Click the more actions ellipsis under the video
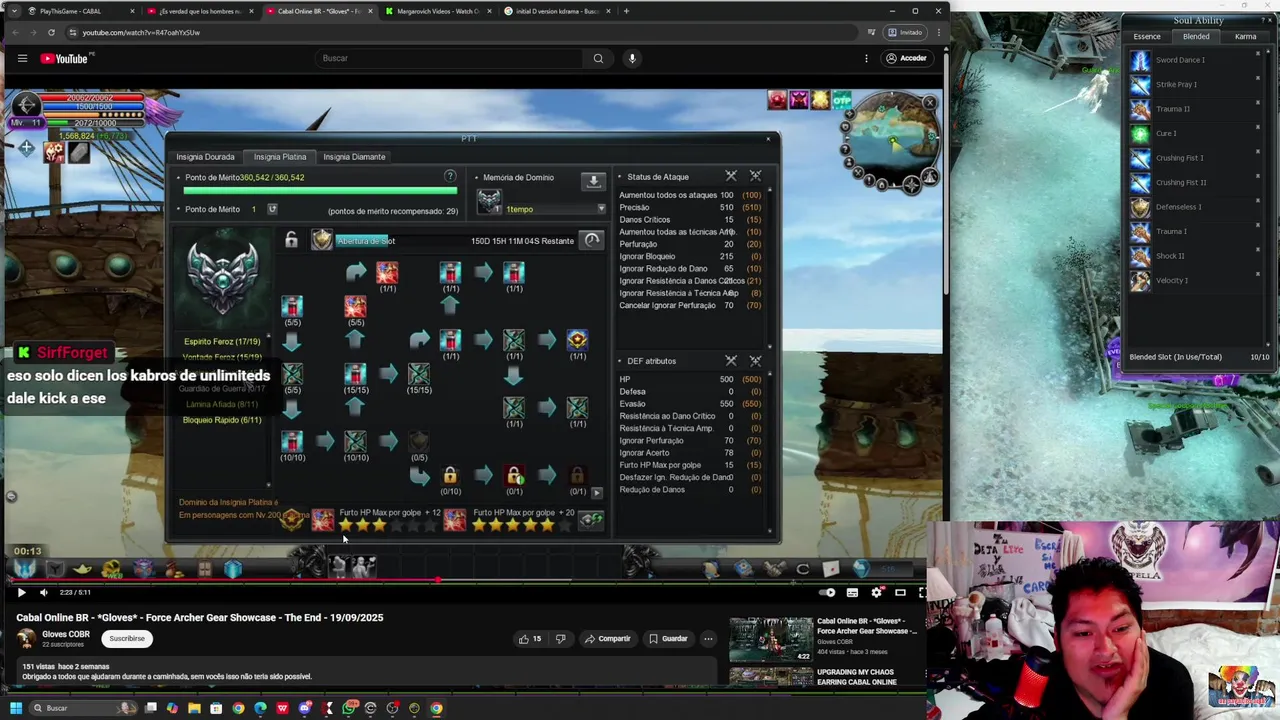Screen dimensions: 1280x720 pos(708,639)
